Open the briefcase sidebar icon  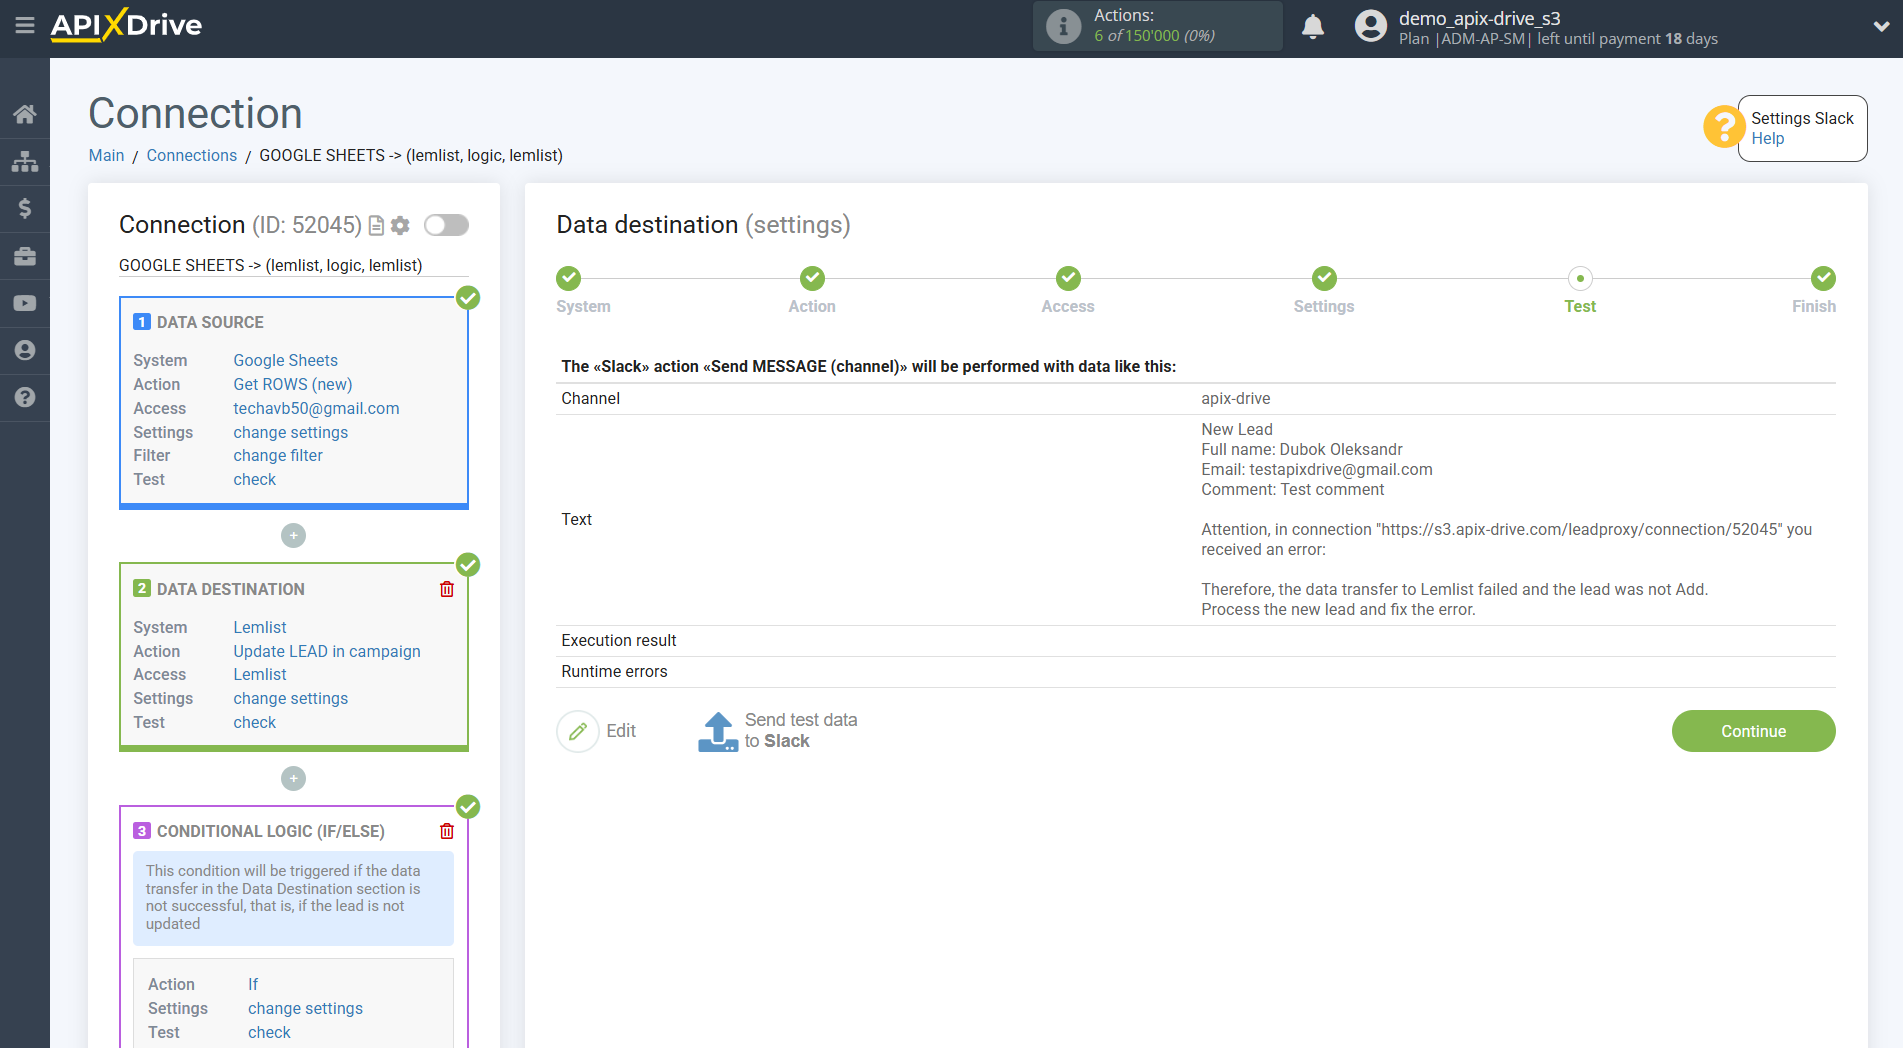[25, 256]
